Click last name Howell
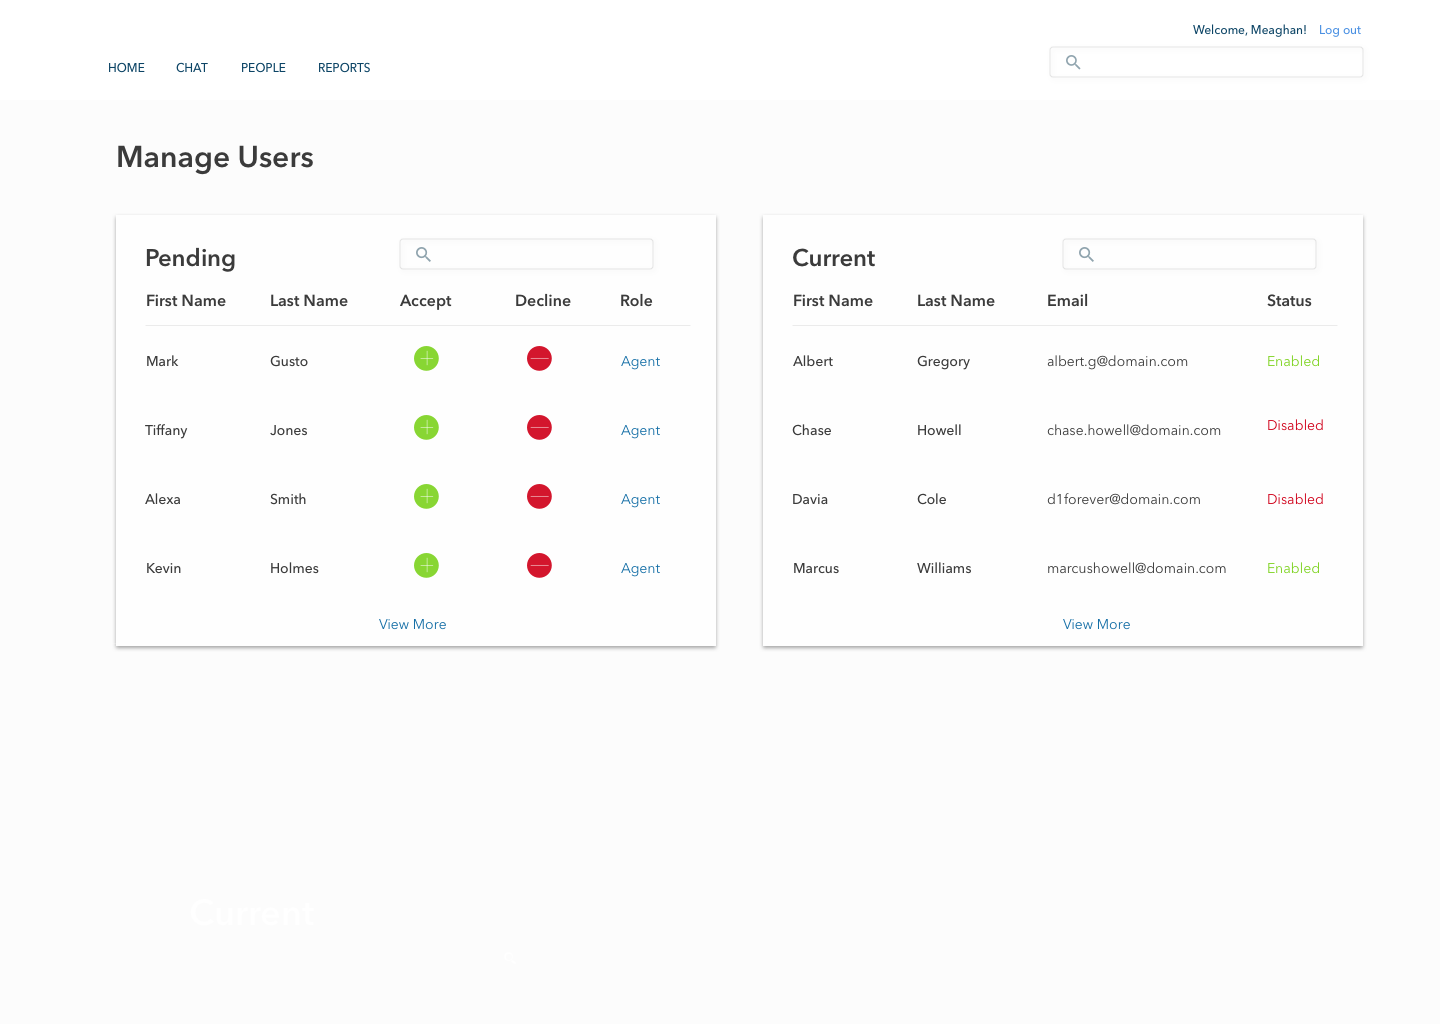Screen dimensions: 1440x1024 click(x=939, y=430)
